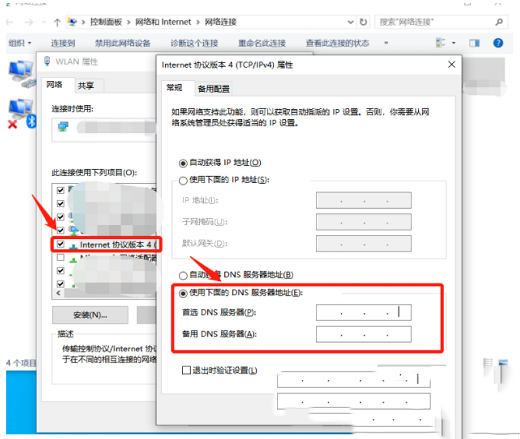Open the view options icon
520x439 pixels.
click(440, 43)
